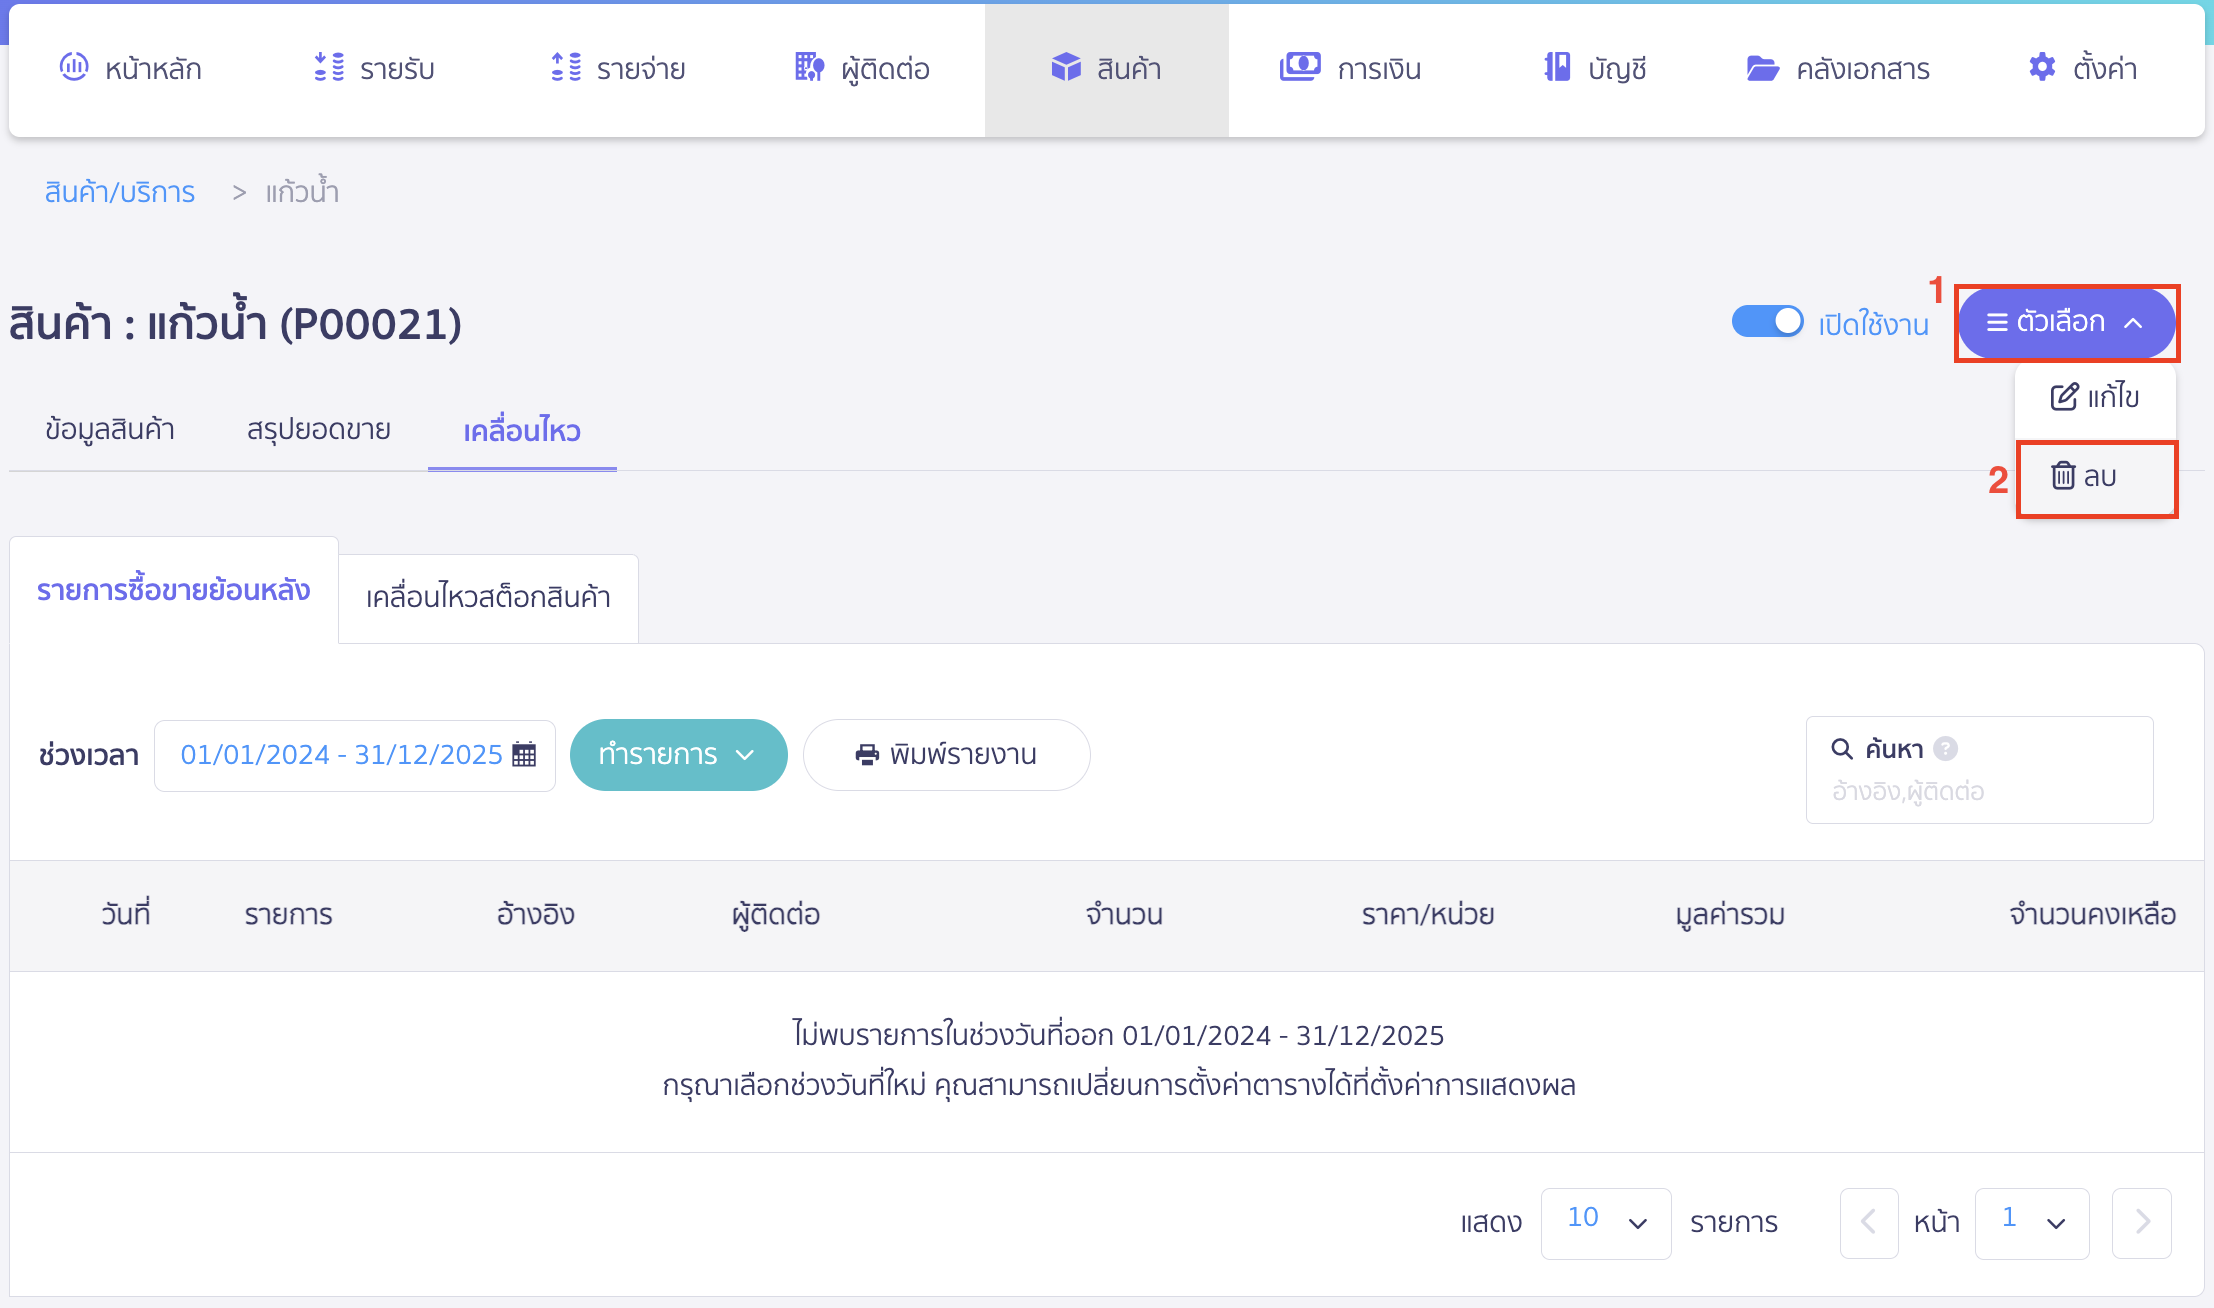Click the การเงิน money icon

pyautogui.click(x=1300, y=67)
